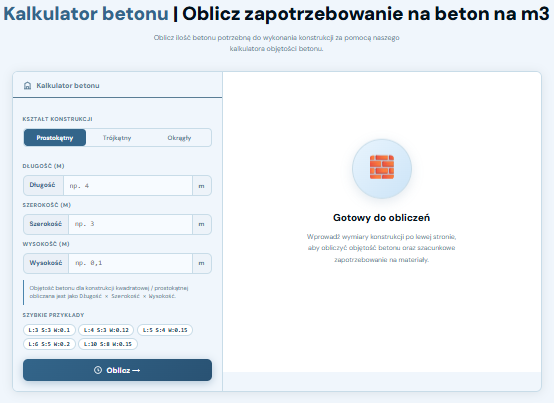This screenshot has height=403, width=554.
Task: Click the subtitle 'Oblicz ilość betonu potrzebną'
Action: tap(277, 43)
